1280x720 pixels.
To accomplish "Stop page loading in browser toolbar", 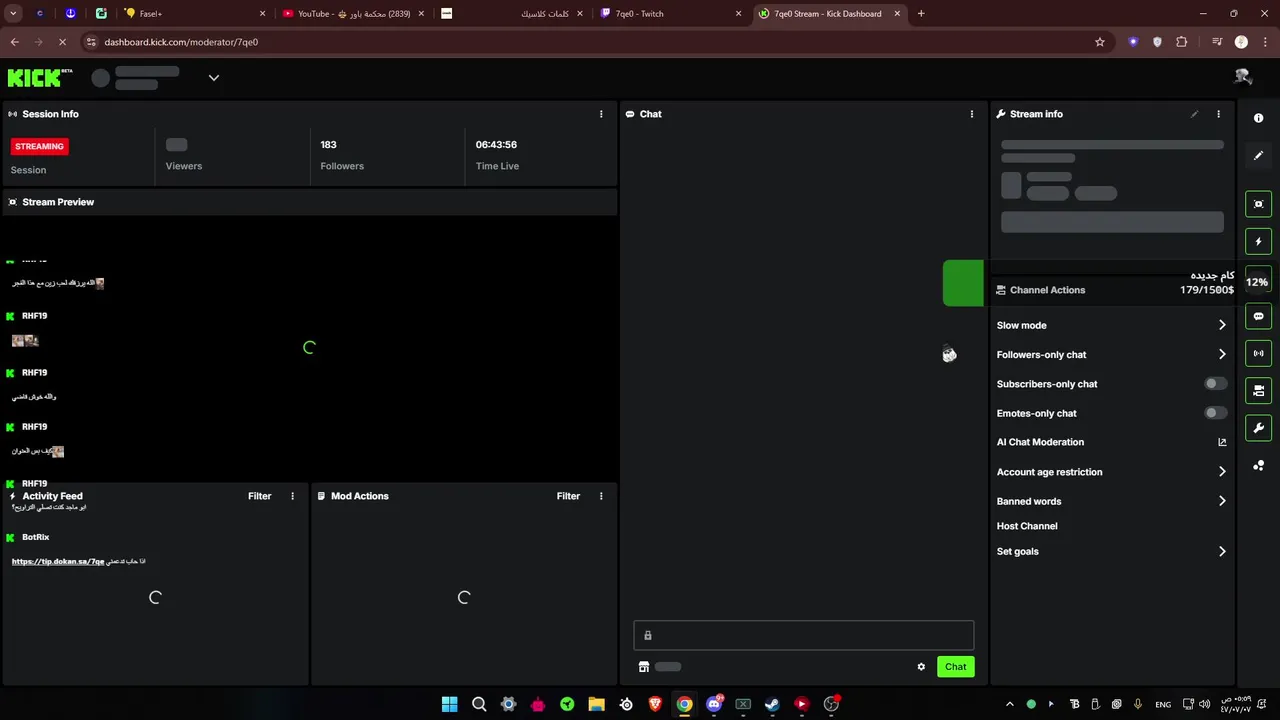I will (62, 42).
